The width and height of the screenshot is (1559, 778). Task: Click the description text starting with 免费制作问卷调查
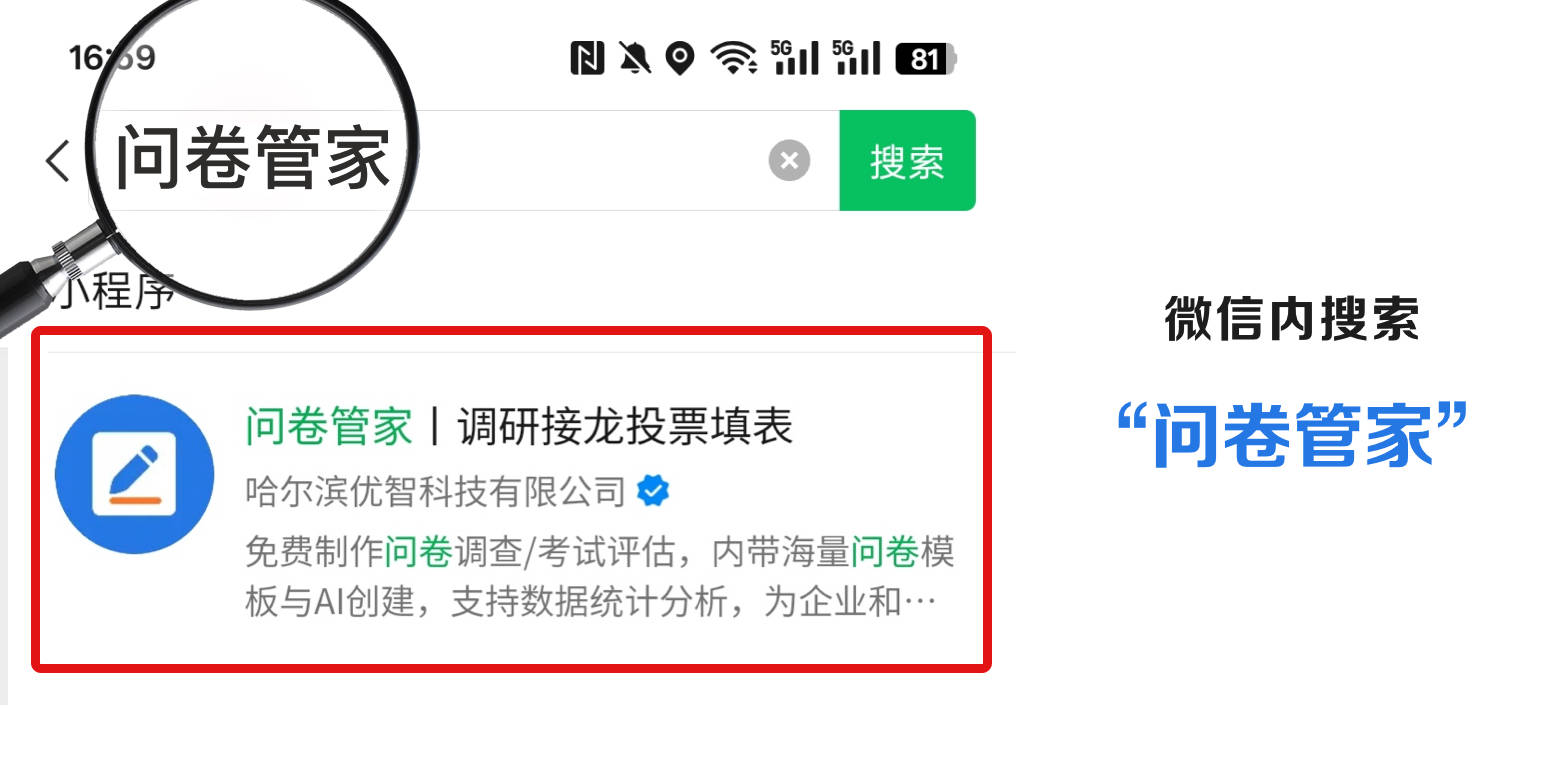[x=599, y=578]
